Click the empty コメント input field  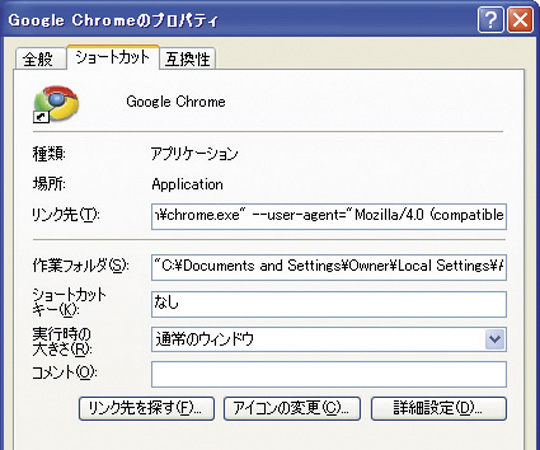(329, 374)
